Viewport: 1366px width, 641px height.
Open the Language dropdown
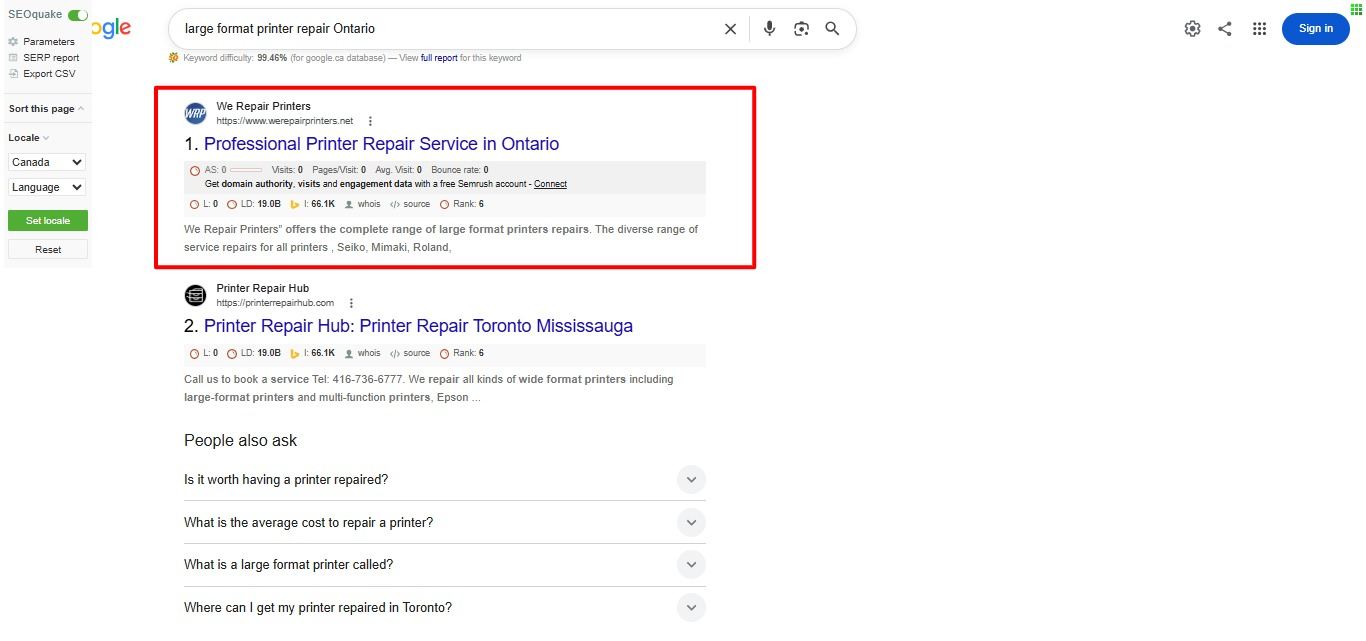click(47, 187)
